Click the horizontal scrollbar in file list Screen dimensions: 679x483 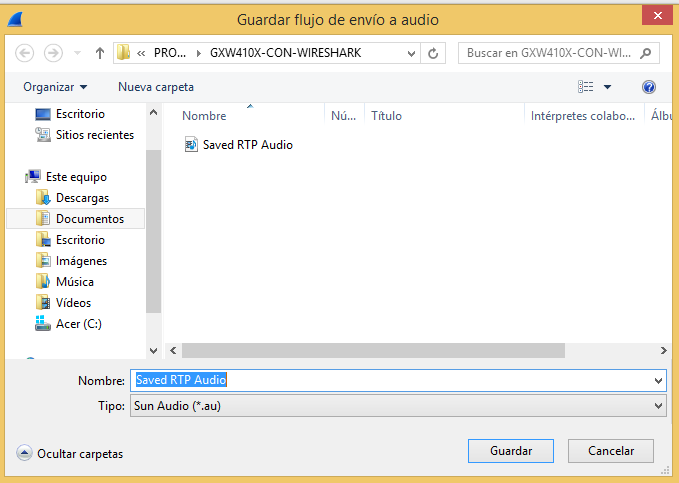pyautogui.click(x=373, y=350)
